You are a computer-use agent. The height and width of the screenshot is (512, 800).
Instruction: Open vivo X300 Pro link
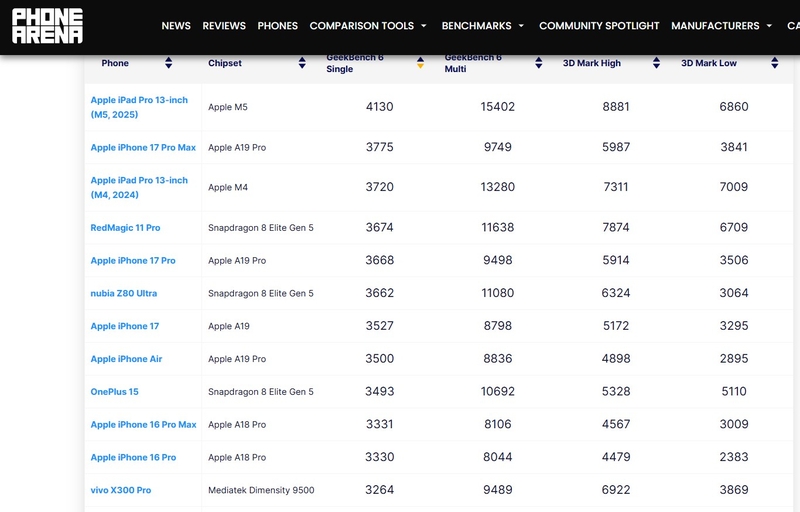click(120, 490)
